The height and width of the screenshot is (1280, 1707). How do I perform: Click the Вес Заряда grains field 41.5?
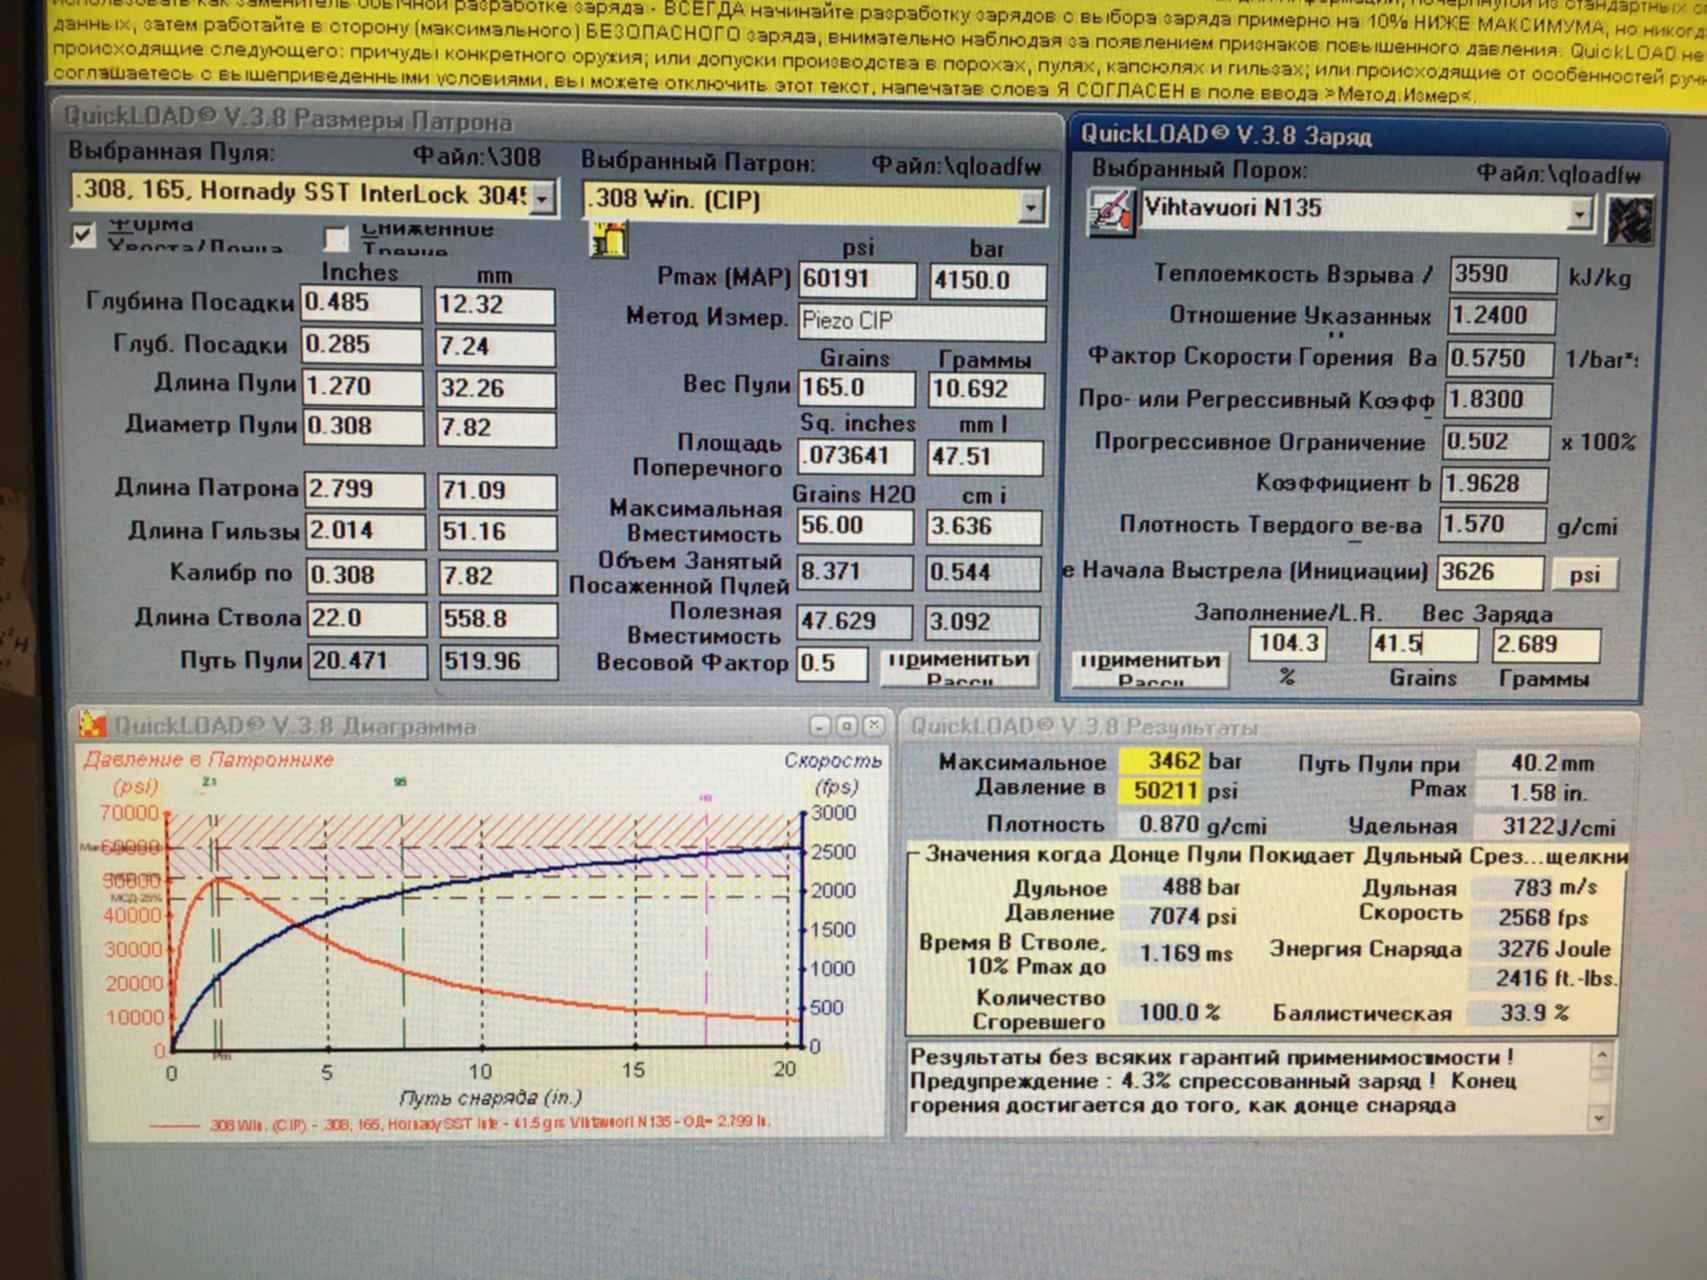tap(1422, 645)
